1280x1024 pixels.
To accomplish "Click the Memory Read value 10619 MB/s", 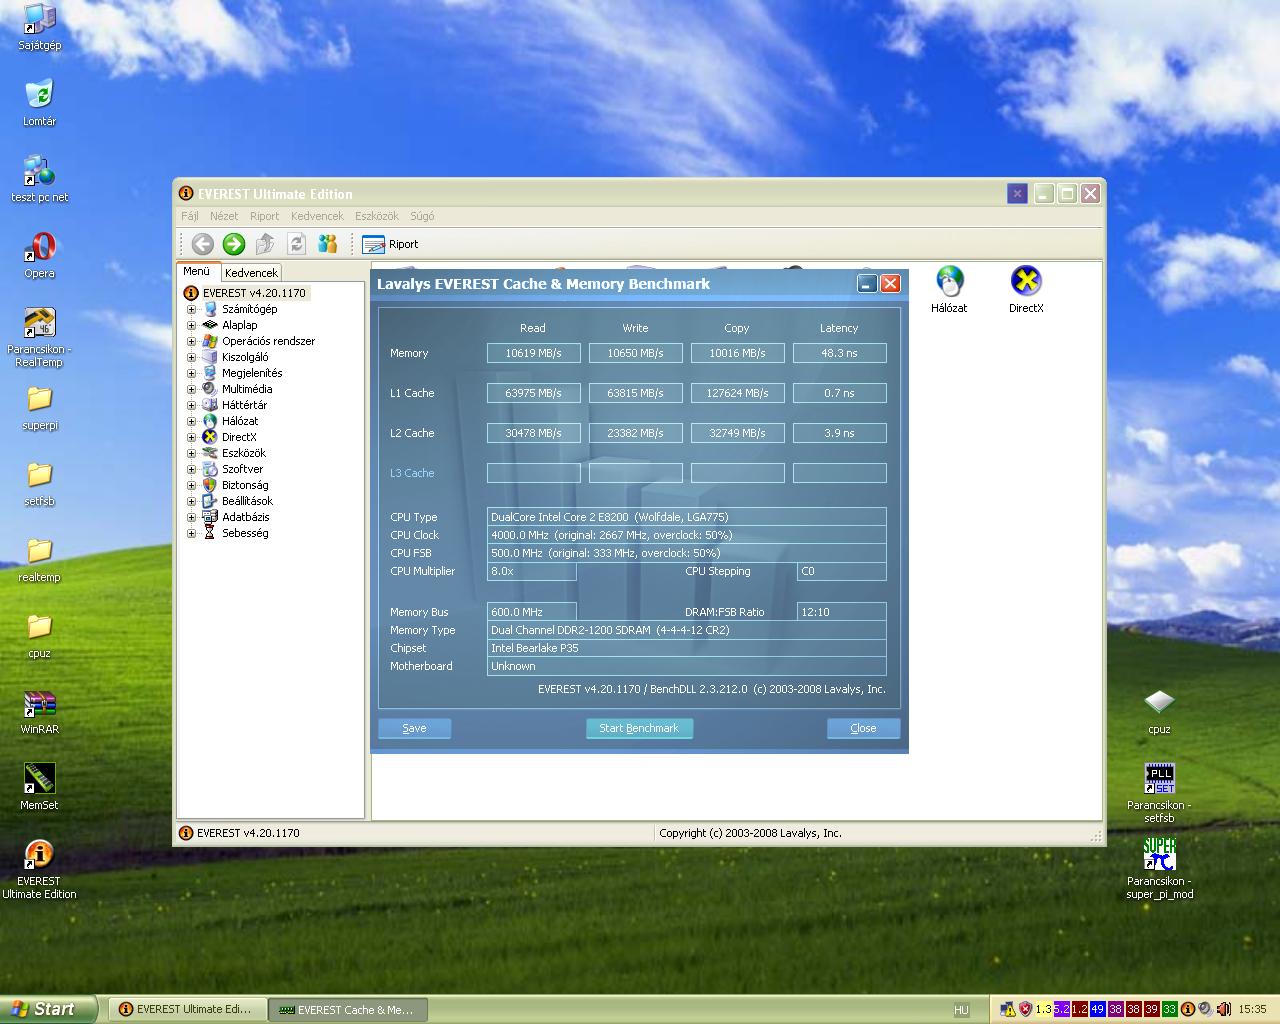I will [533, 353].
